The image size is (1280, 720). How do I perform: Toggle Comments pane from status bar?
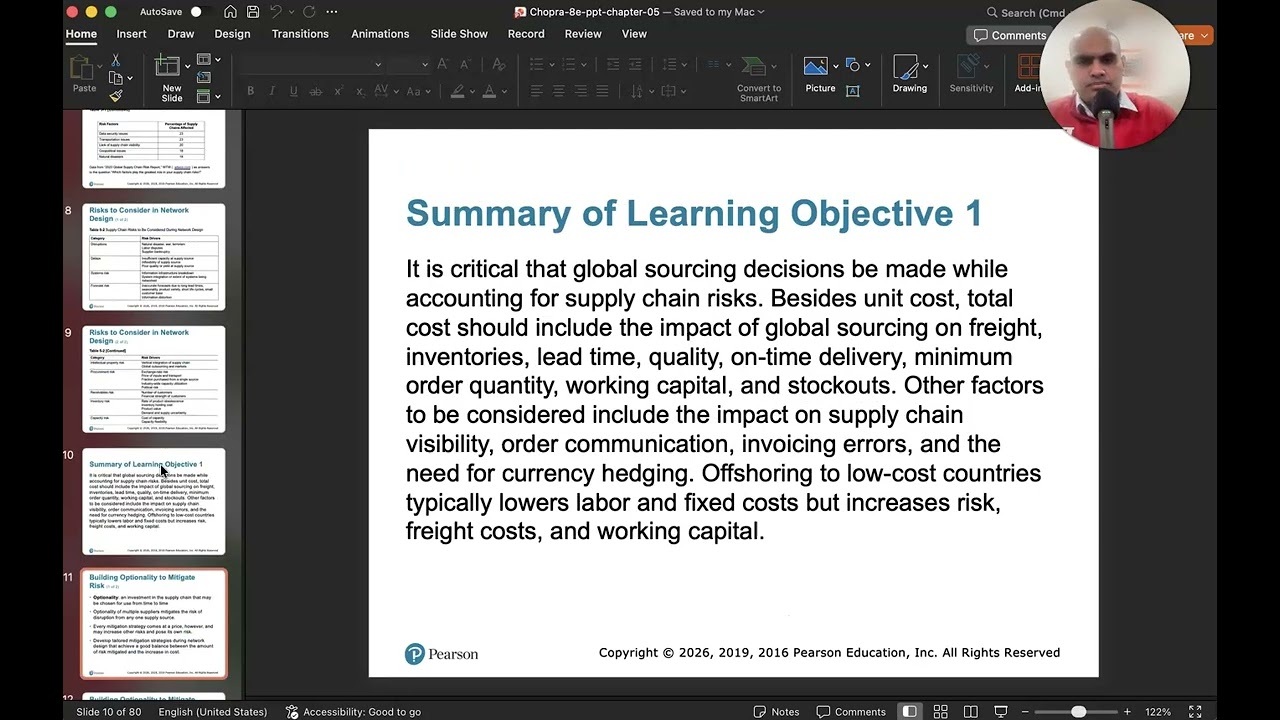[x=852, y=712]
